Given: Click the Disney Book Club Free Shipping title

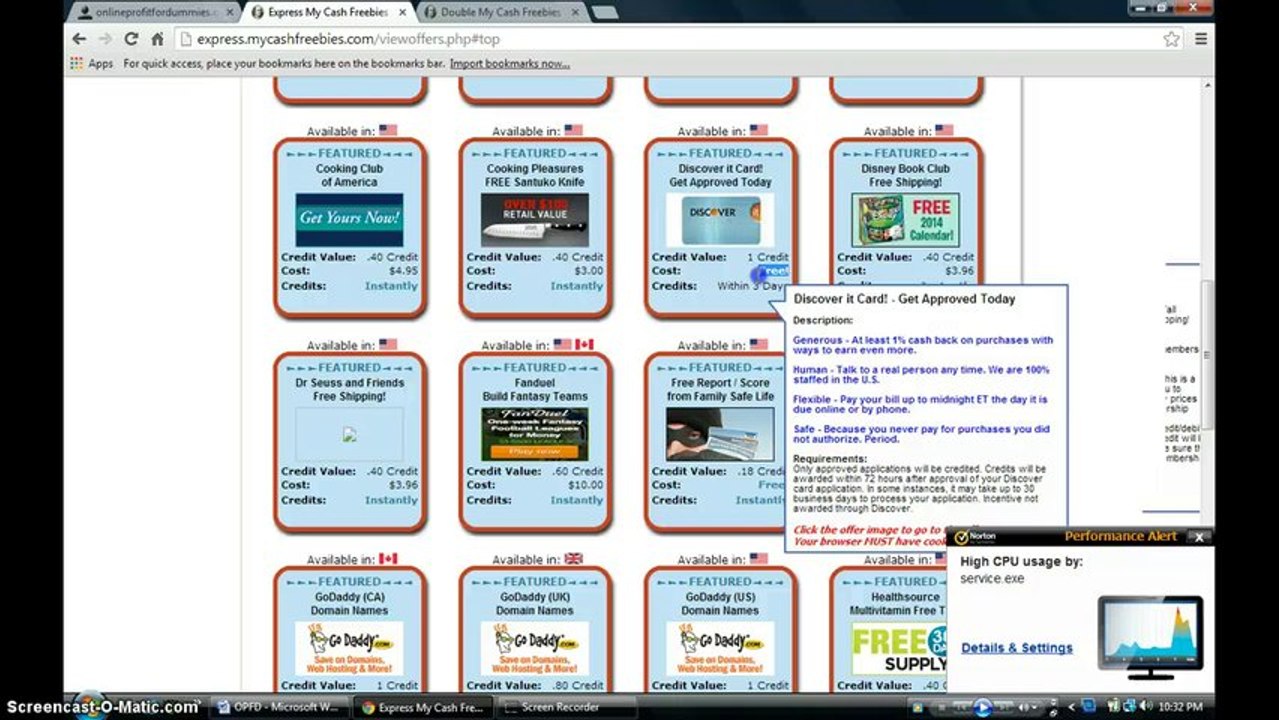Looking at the screenshot, I should (x=906, y=175).
